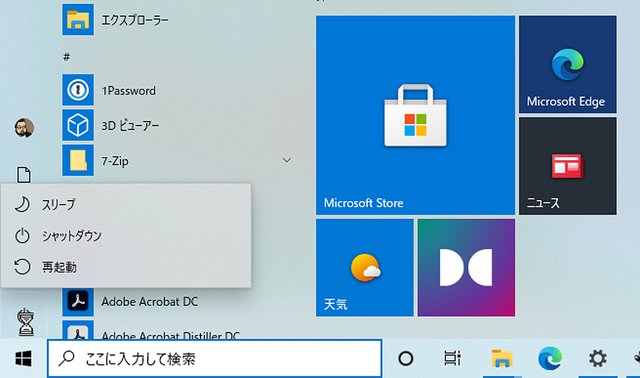640x378 pixels.
Task: Launch Microsoft Edge from taskbar
Action: [x=549, y=358]
